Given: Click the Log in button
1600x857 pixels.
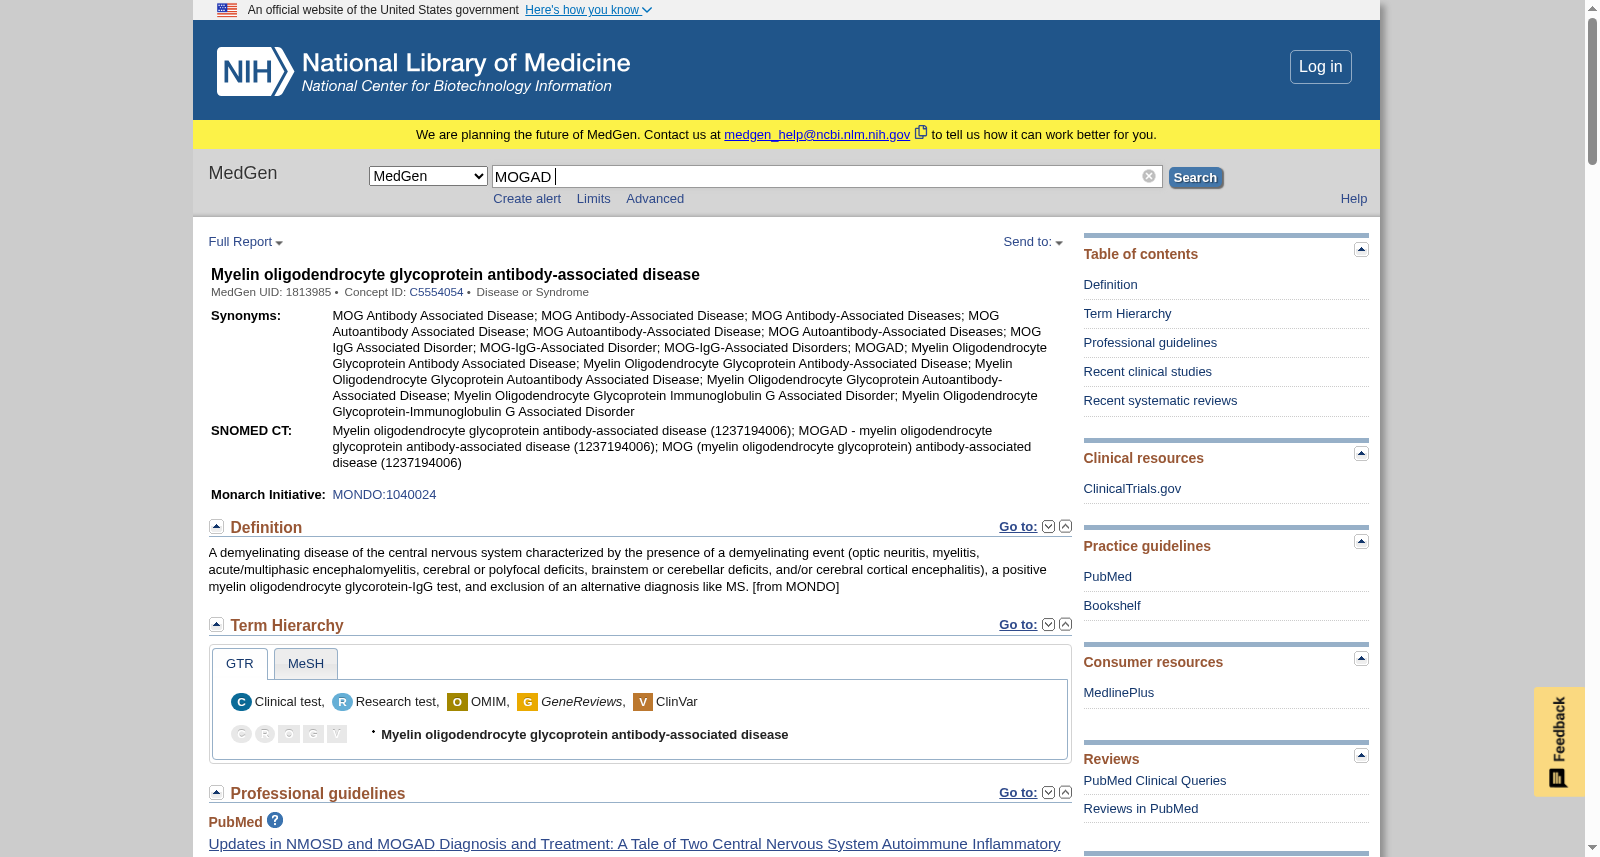Looking at the screenshot, I should (1320, 67).
